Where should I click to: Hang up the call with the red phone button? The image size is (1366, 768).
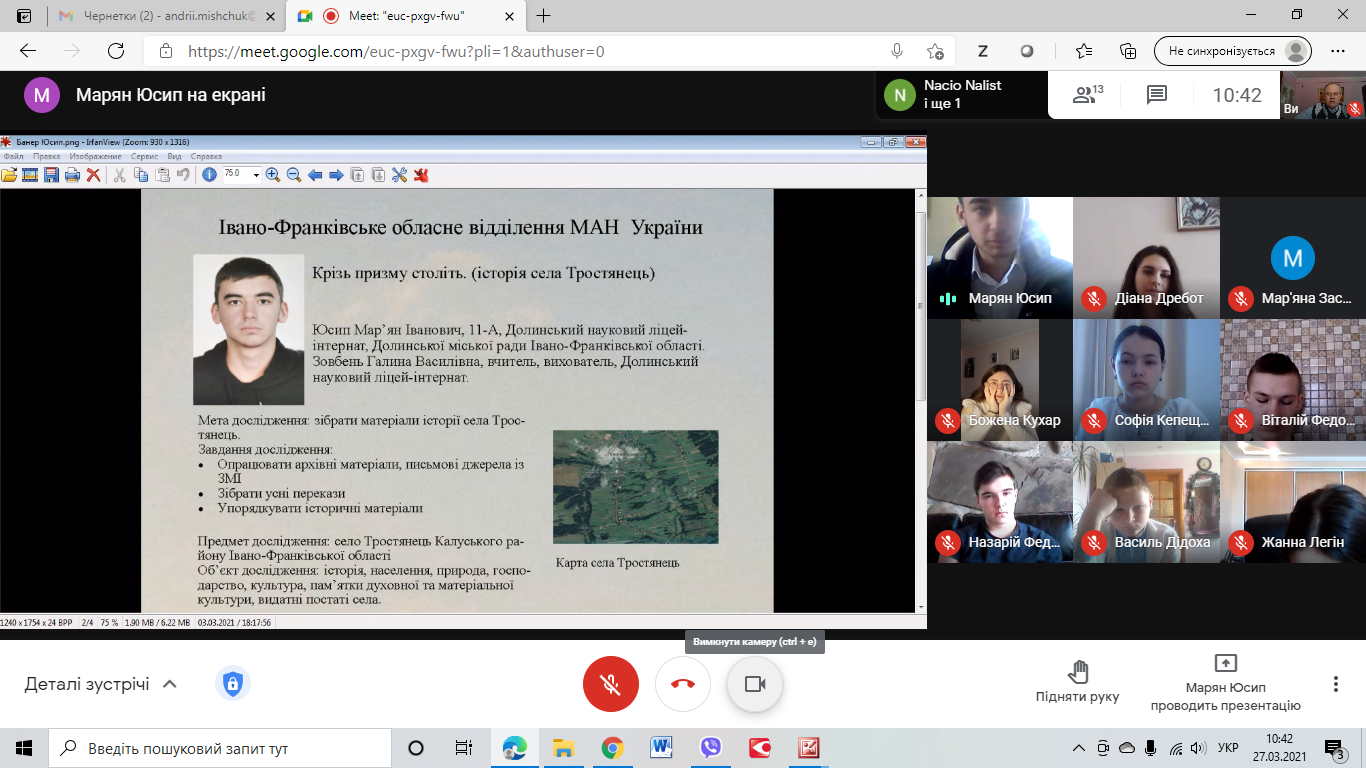(x=683, y=684)
